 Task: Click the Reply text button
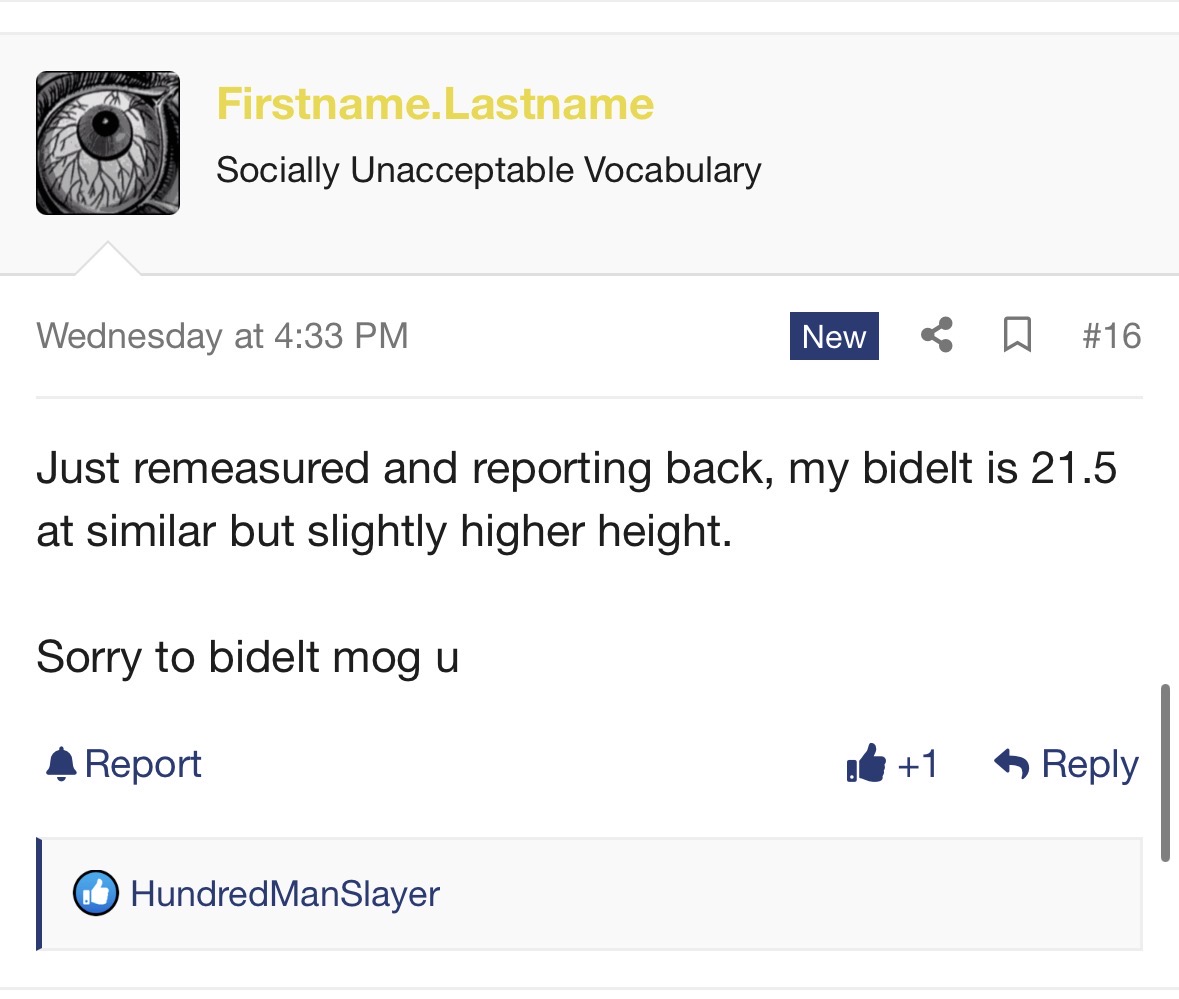click(x=1090, y=764)
